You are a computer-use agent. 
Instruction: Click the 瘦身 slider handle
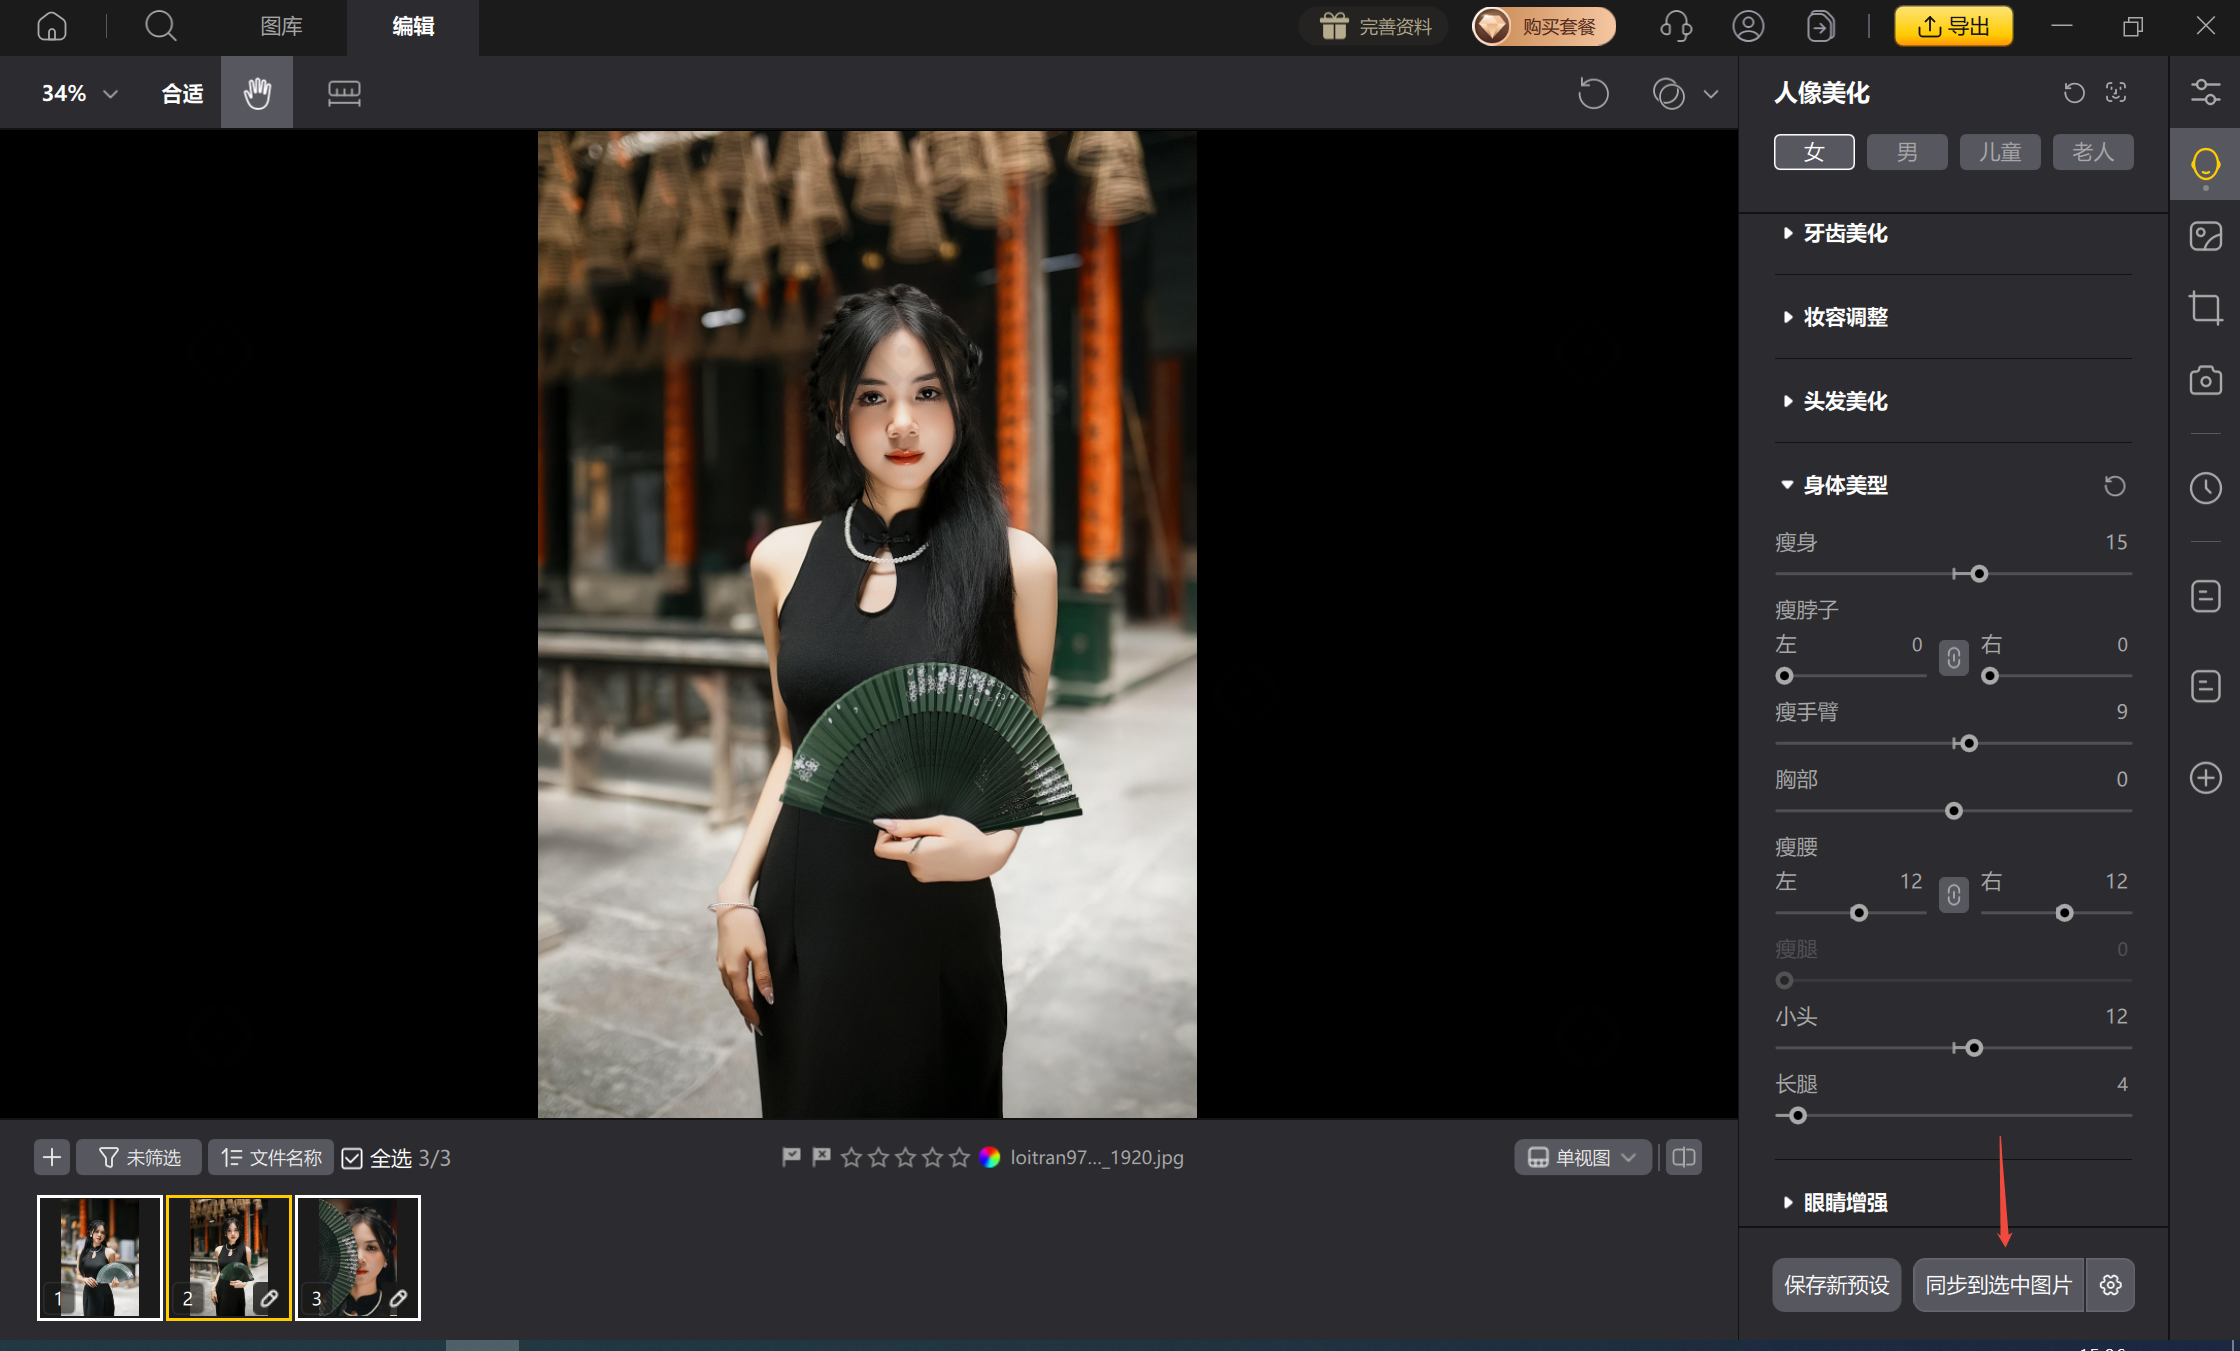click(1979, 574)
